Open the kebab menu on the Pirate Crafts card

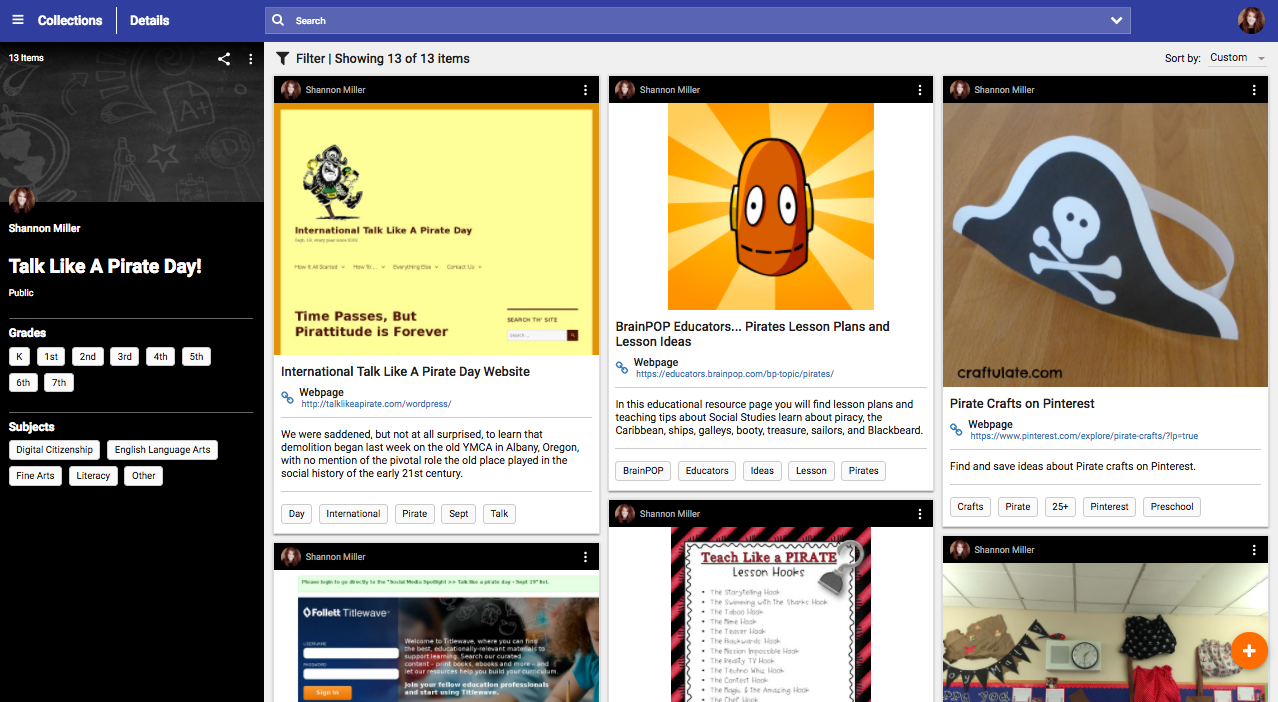[x=1254, y=89]
